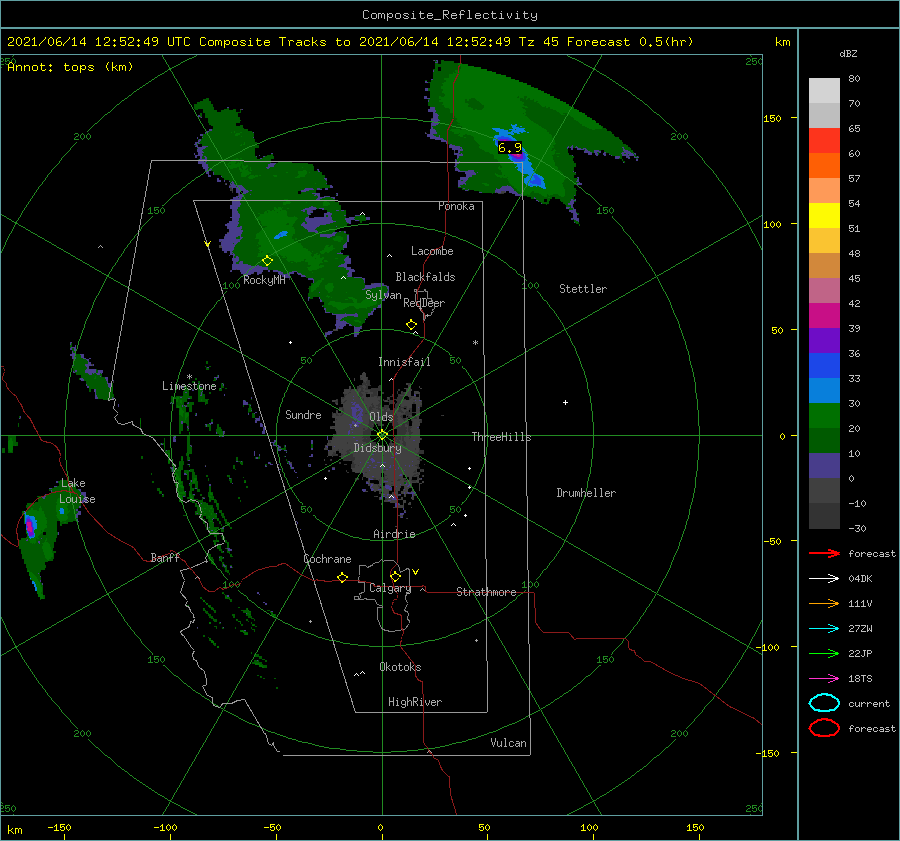900x841 pixels.
Task: Click the blue 36 dBZ color swatch
Action: click(824, 365)
